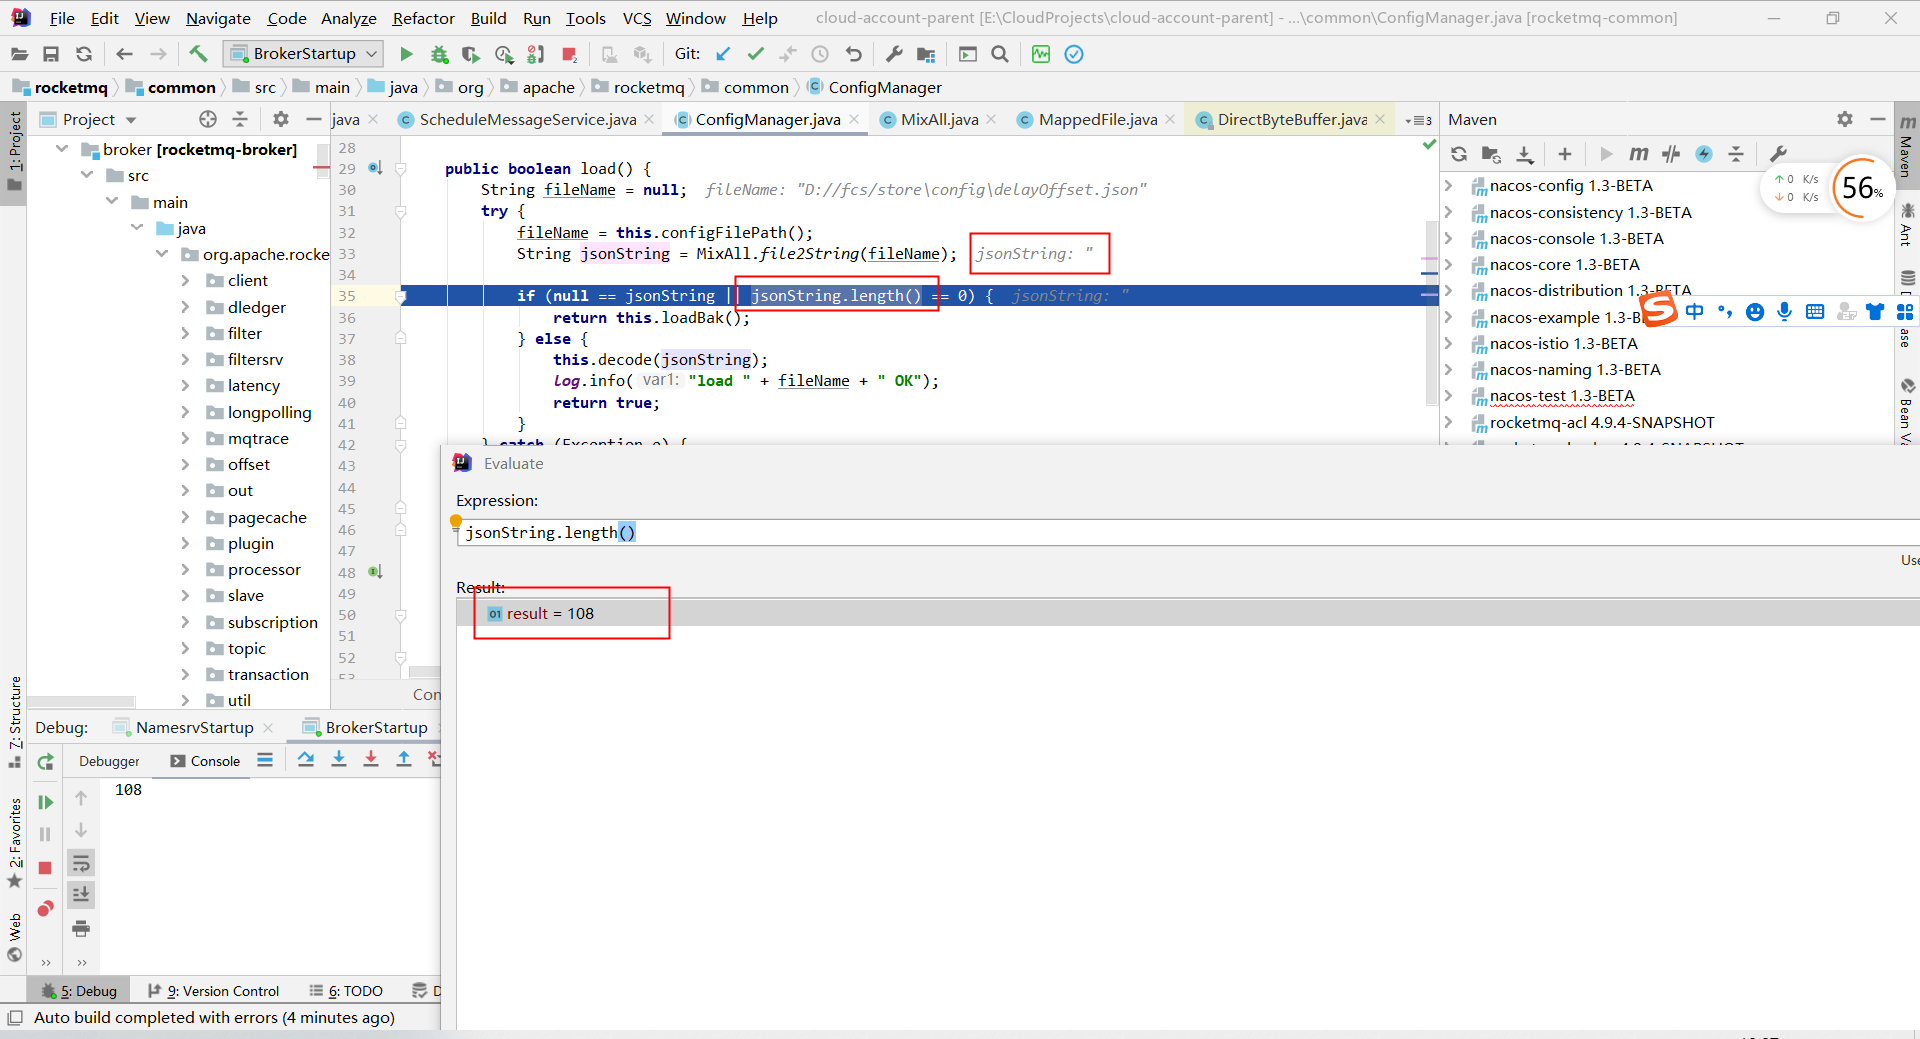This screenshot has height=1039, width=1920.
Task: Toggle Sogou soft keyboard icon
Action: click(1815, 312)
